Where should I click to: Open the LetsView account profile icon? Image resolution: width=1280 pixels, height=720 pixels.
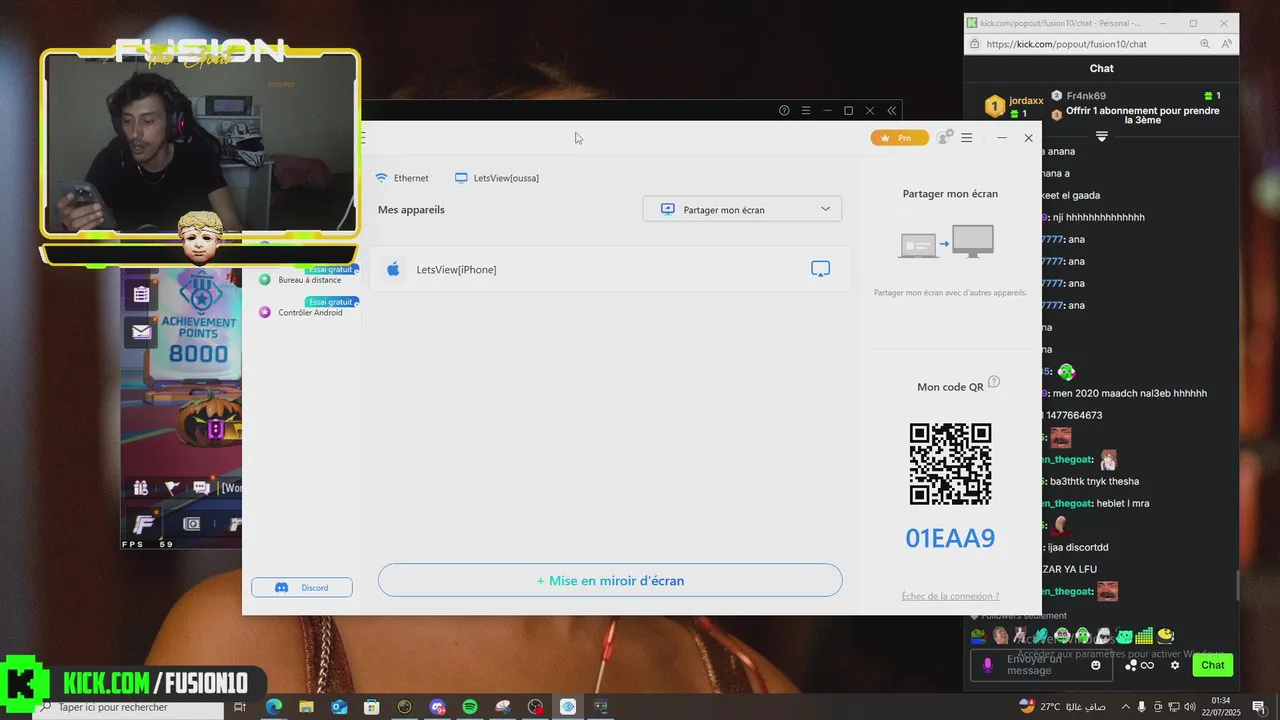pos(944,138)
